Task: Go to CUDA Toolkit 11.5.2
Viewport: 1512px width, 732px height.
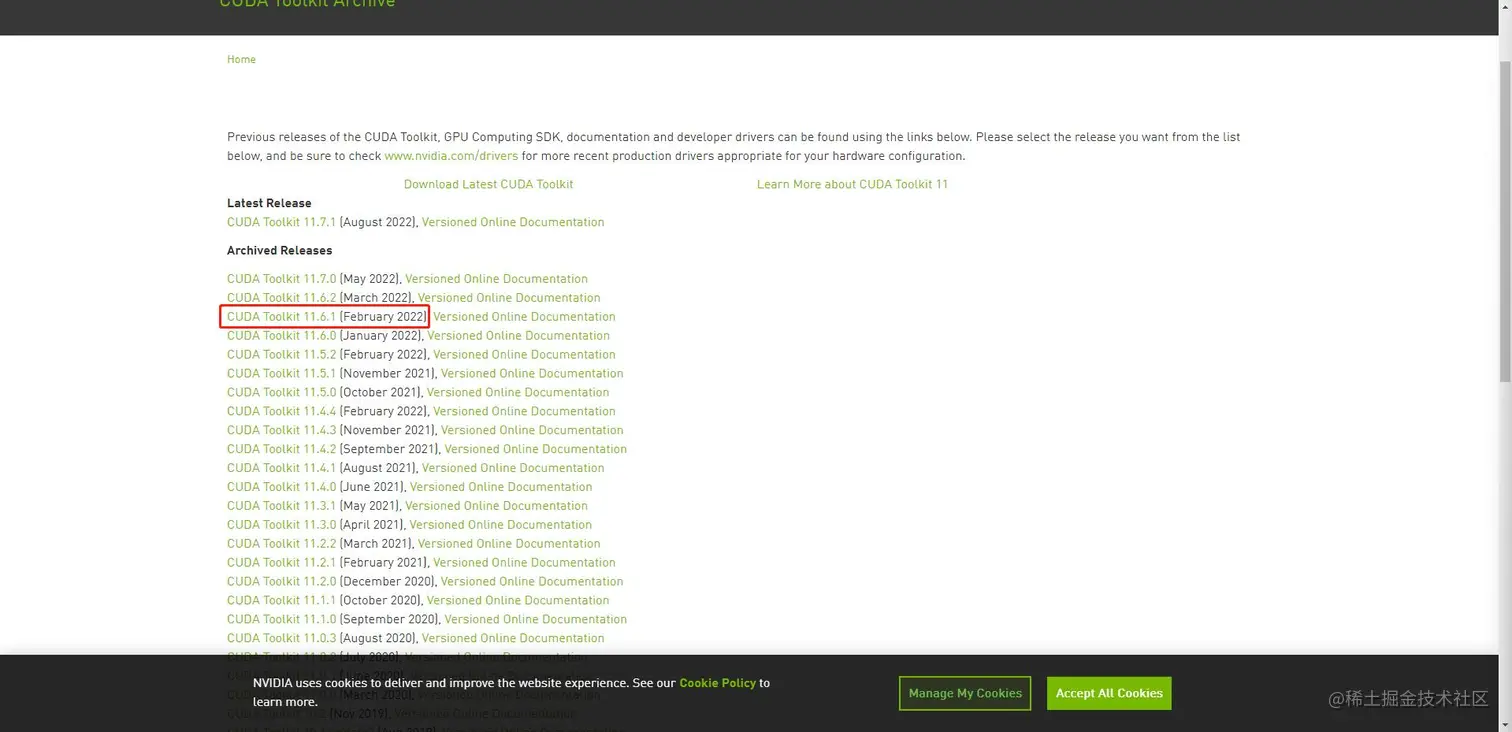Action: pyautogui.click(x=281, y=355)
